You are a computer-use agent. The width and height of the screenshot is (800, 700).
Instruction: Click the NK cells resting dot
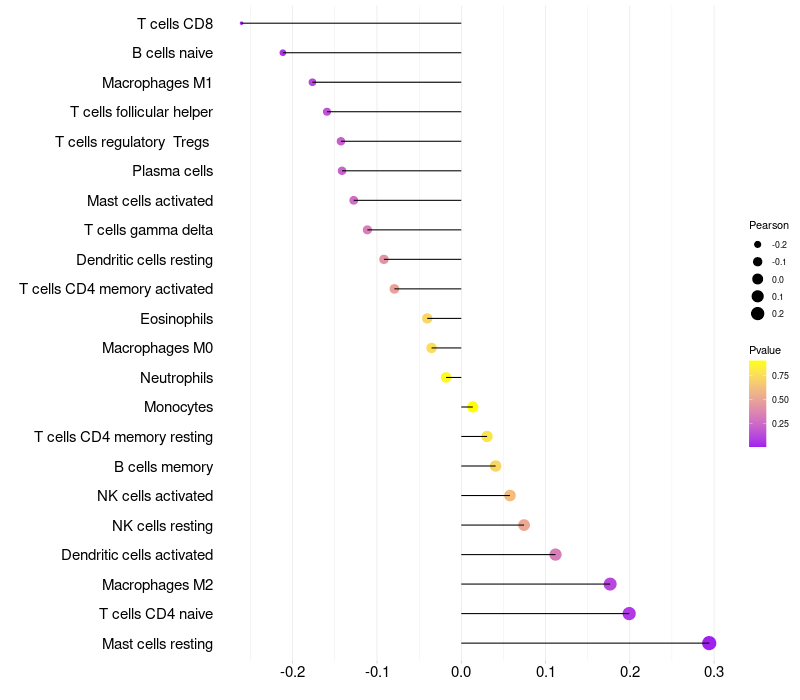pos(523,525)
